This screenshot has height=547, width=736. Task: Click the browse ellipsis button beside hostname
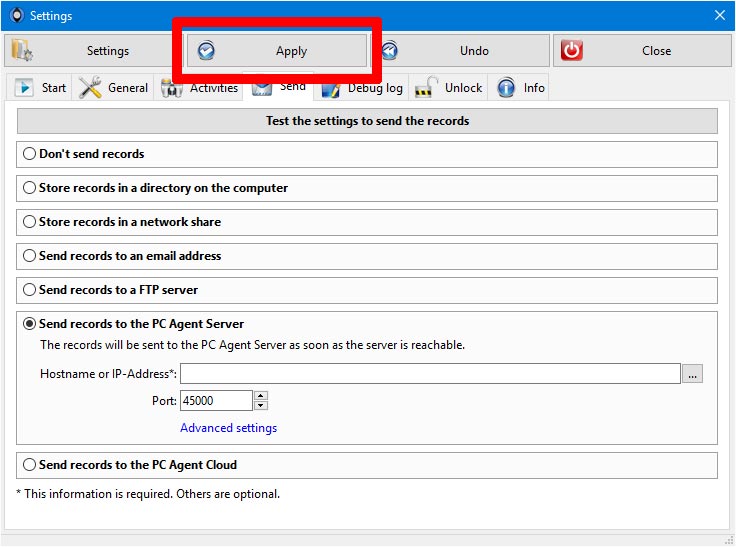[693, 374]
